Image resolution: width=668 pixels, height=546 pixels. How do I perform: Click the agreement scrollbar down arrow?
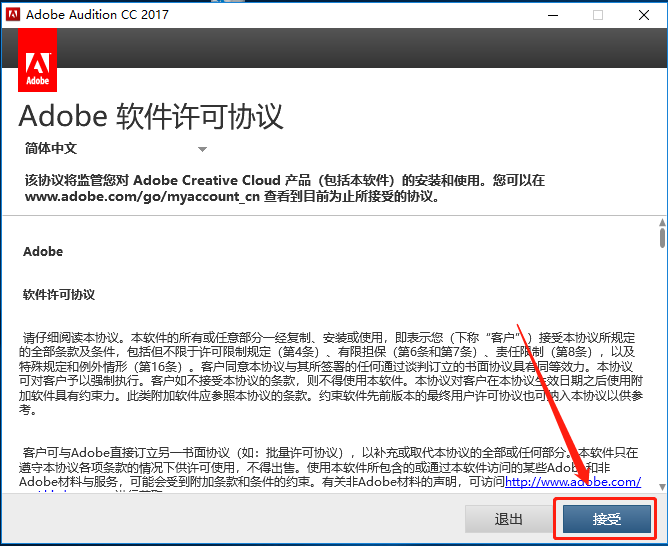(662, 486)
